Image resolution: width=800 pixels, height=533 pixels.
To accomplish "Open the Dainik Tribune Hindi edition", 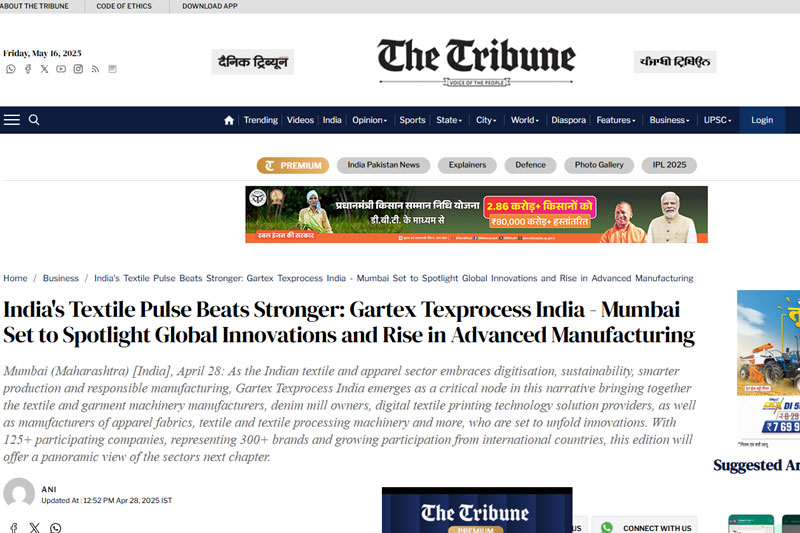I will coord(253,62).
